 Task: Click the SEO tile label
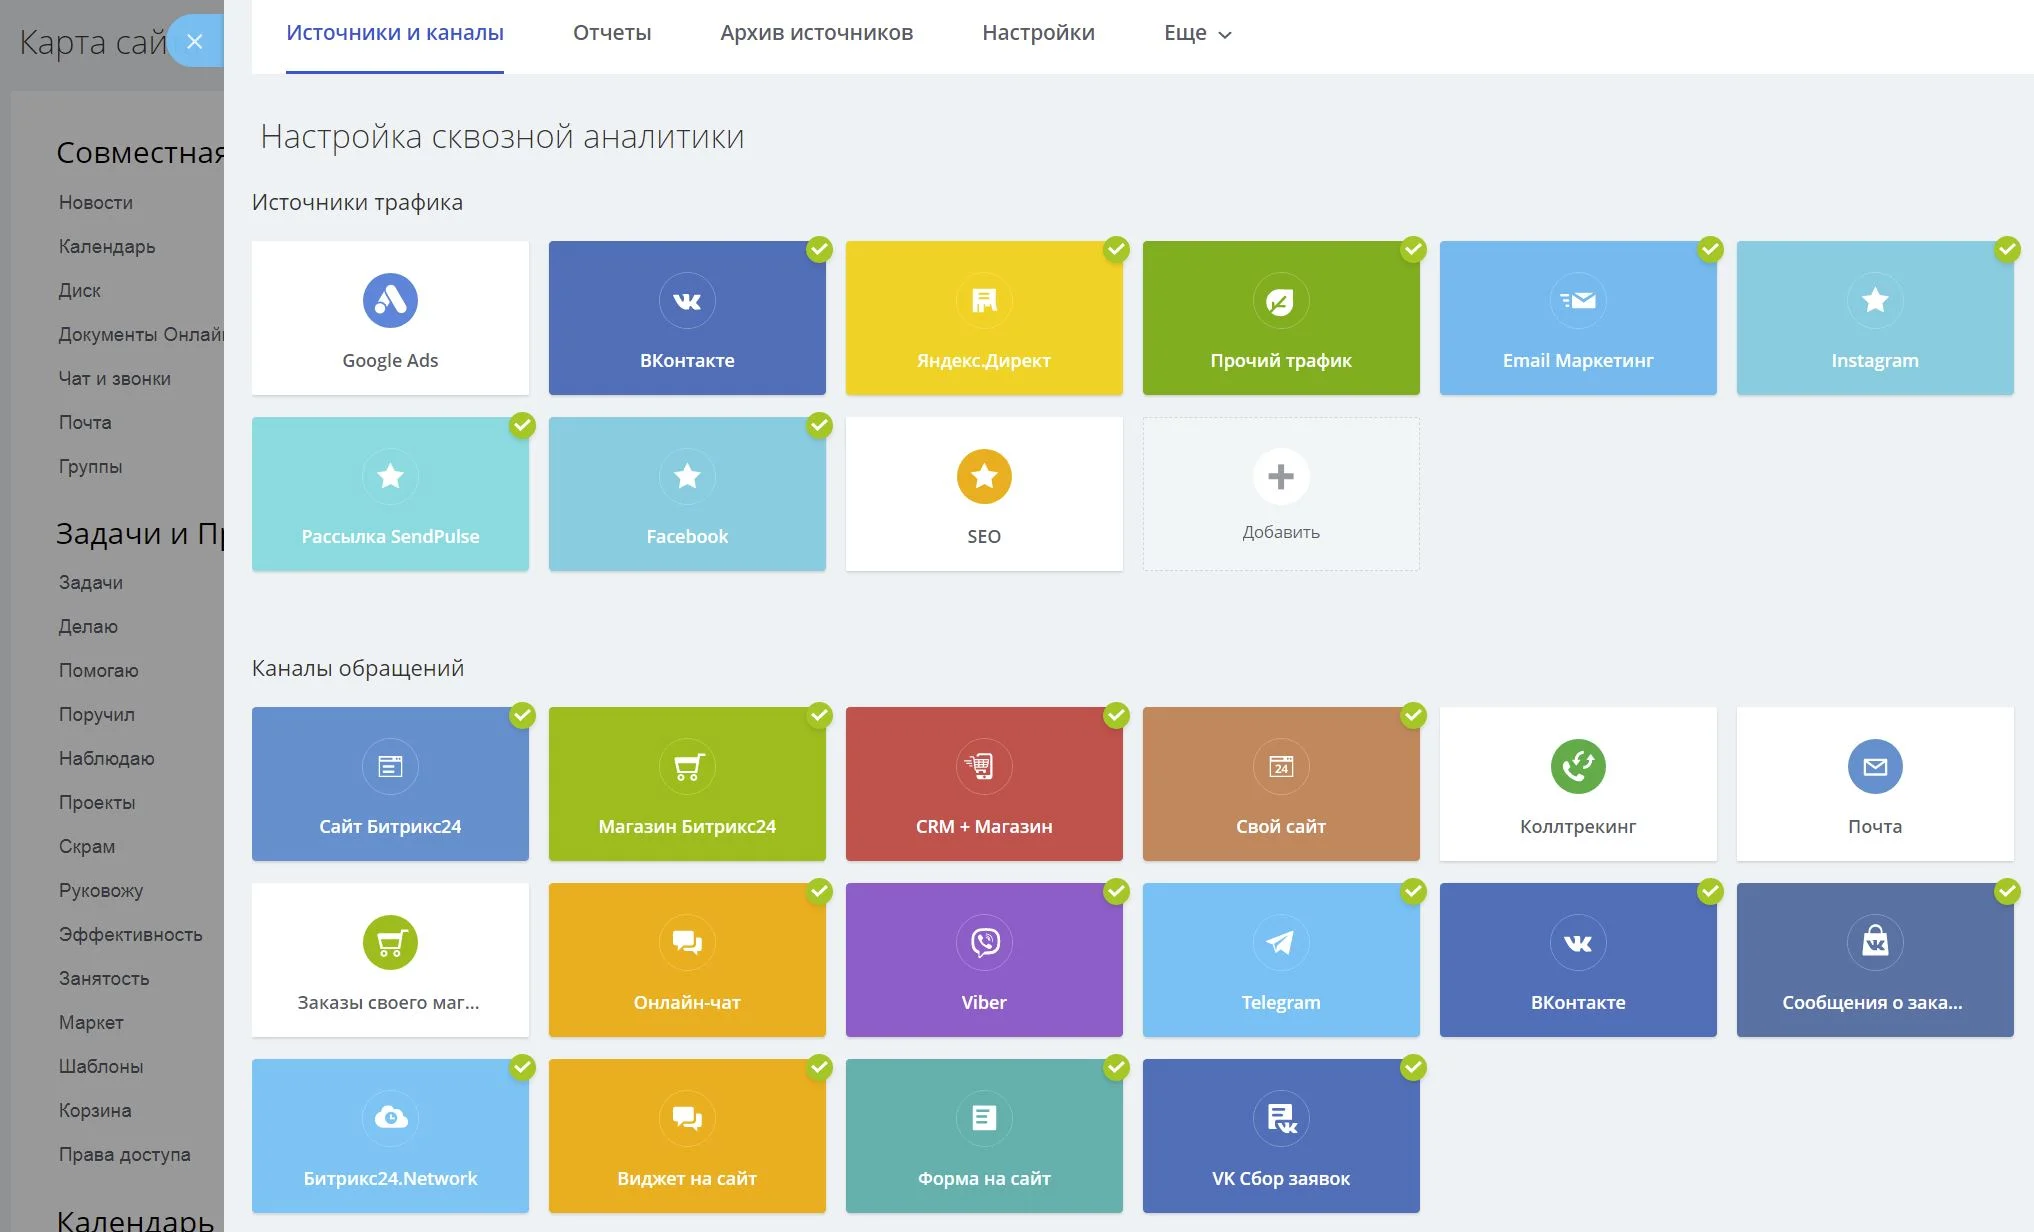[984, 536]
